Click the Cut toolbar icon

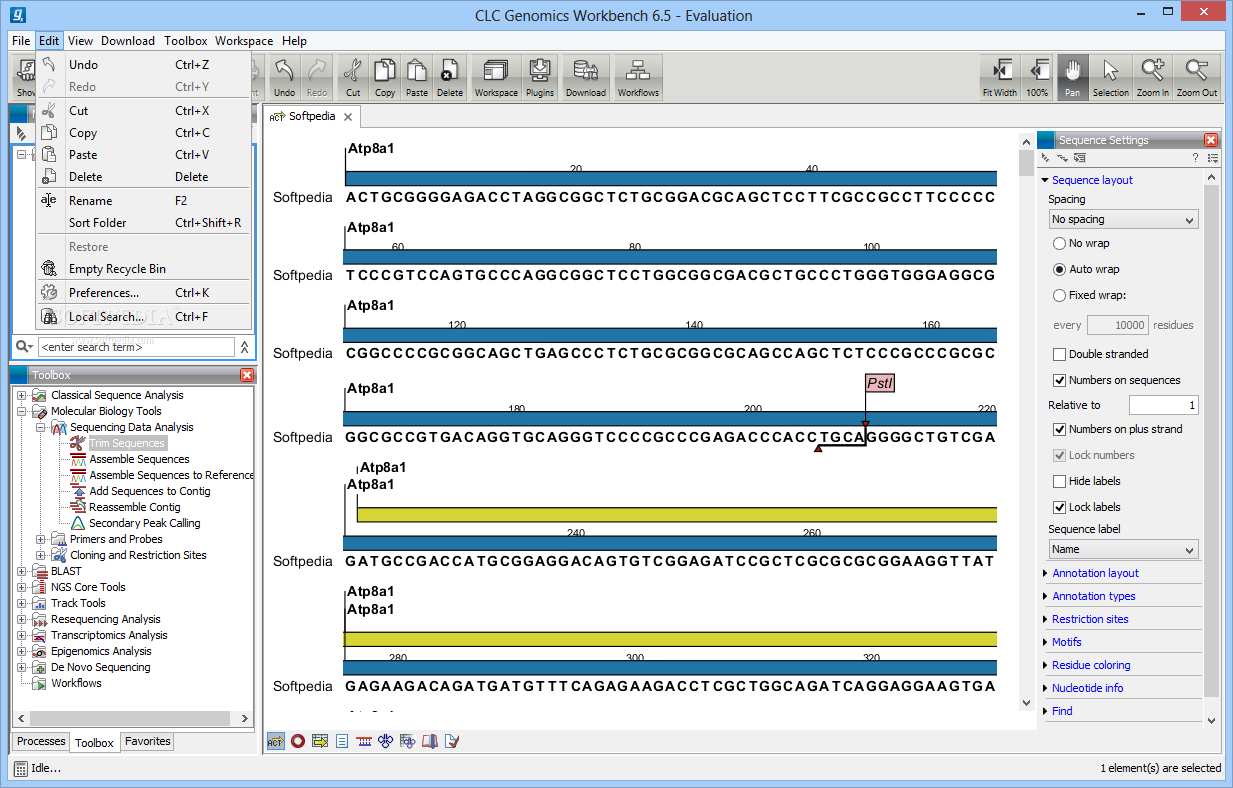[353, 77]
